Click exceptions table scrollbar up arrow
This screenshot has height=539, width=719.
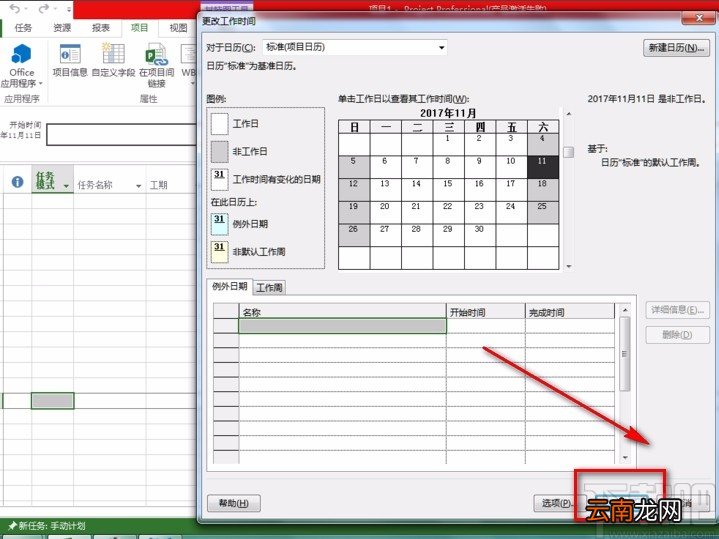pos(625,310)
